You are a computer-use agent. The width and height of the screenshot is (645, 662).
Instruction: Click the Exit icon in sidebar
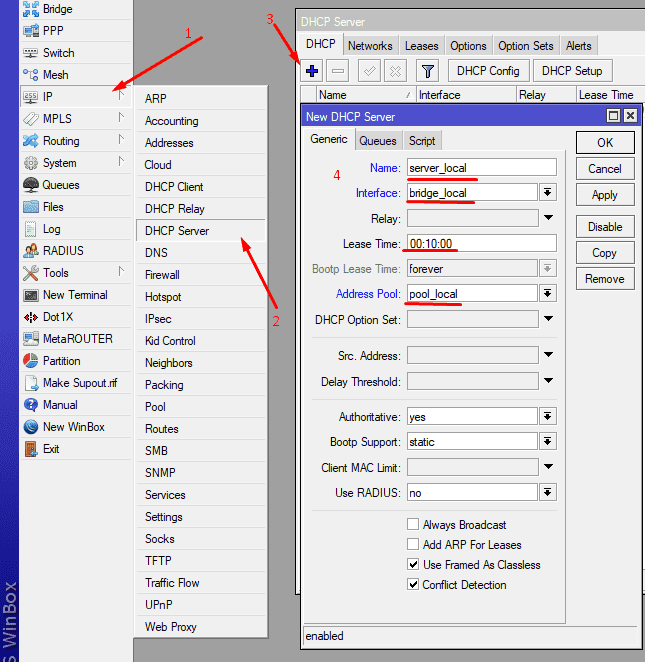point(30,449)
